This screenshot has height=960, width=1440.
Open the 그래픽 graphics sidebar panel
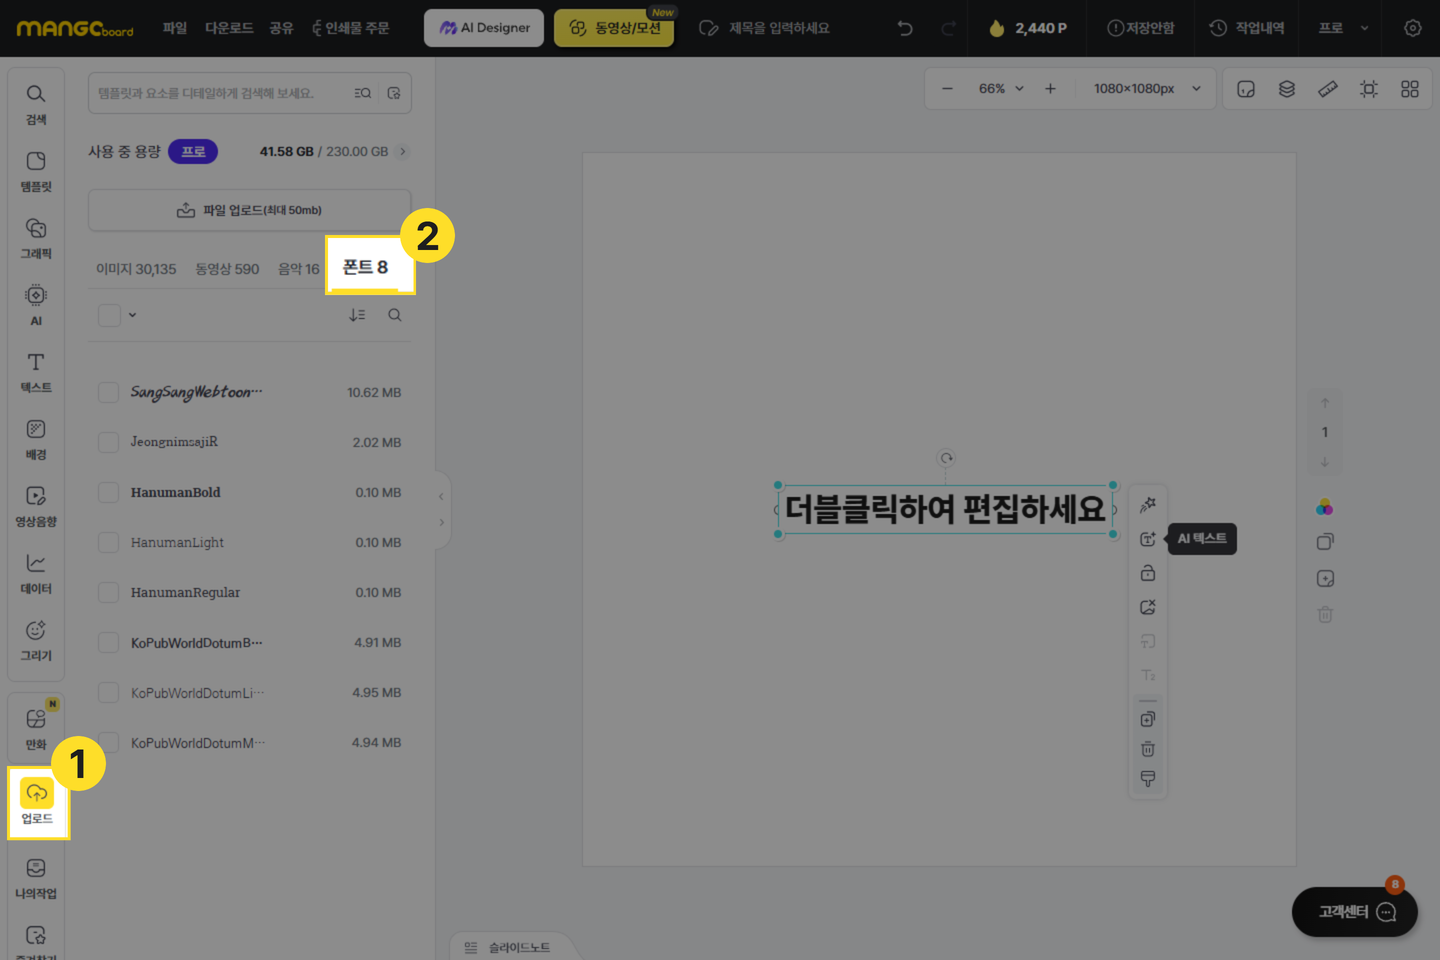(x=36, y=238)
